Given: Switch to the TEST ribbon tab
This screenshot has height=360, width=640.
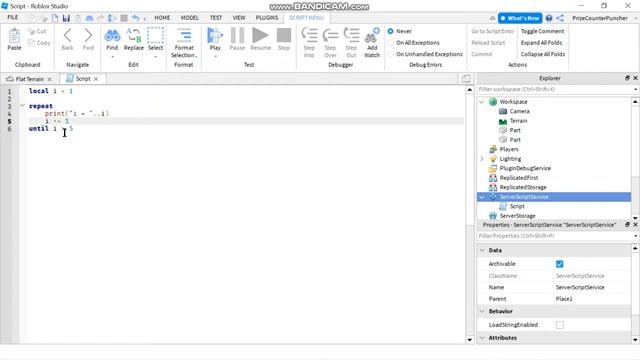Looking at the screenshot, I should pos(216,18).
